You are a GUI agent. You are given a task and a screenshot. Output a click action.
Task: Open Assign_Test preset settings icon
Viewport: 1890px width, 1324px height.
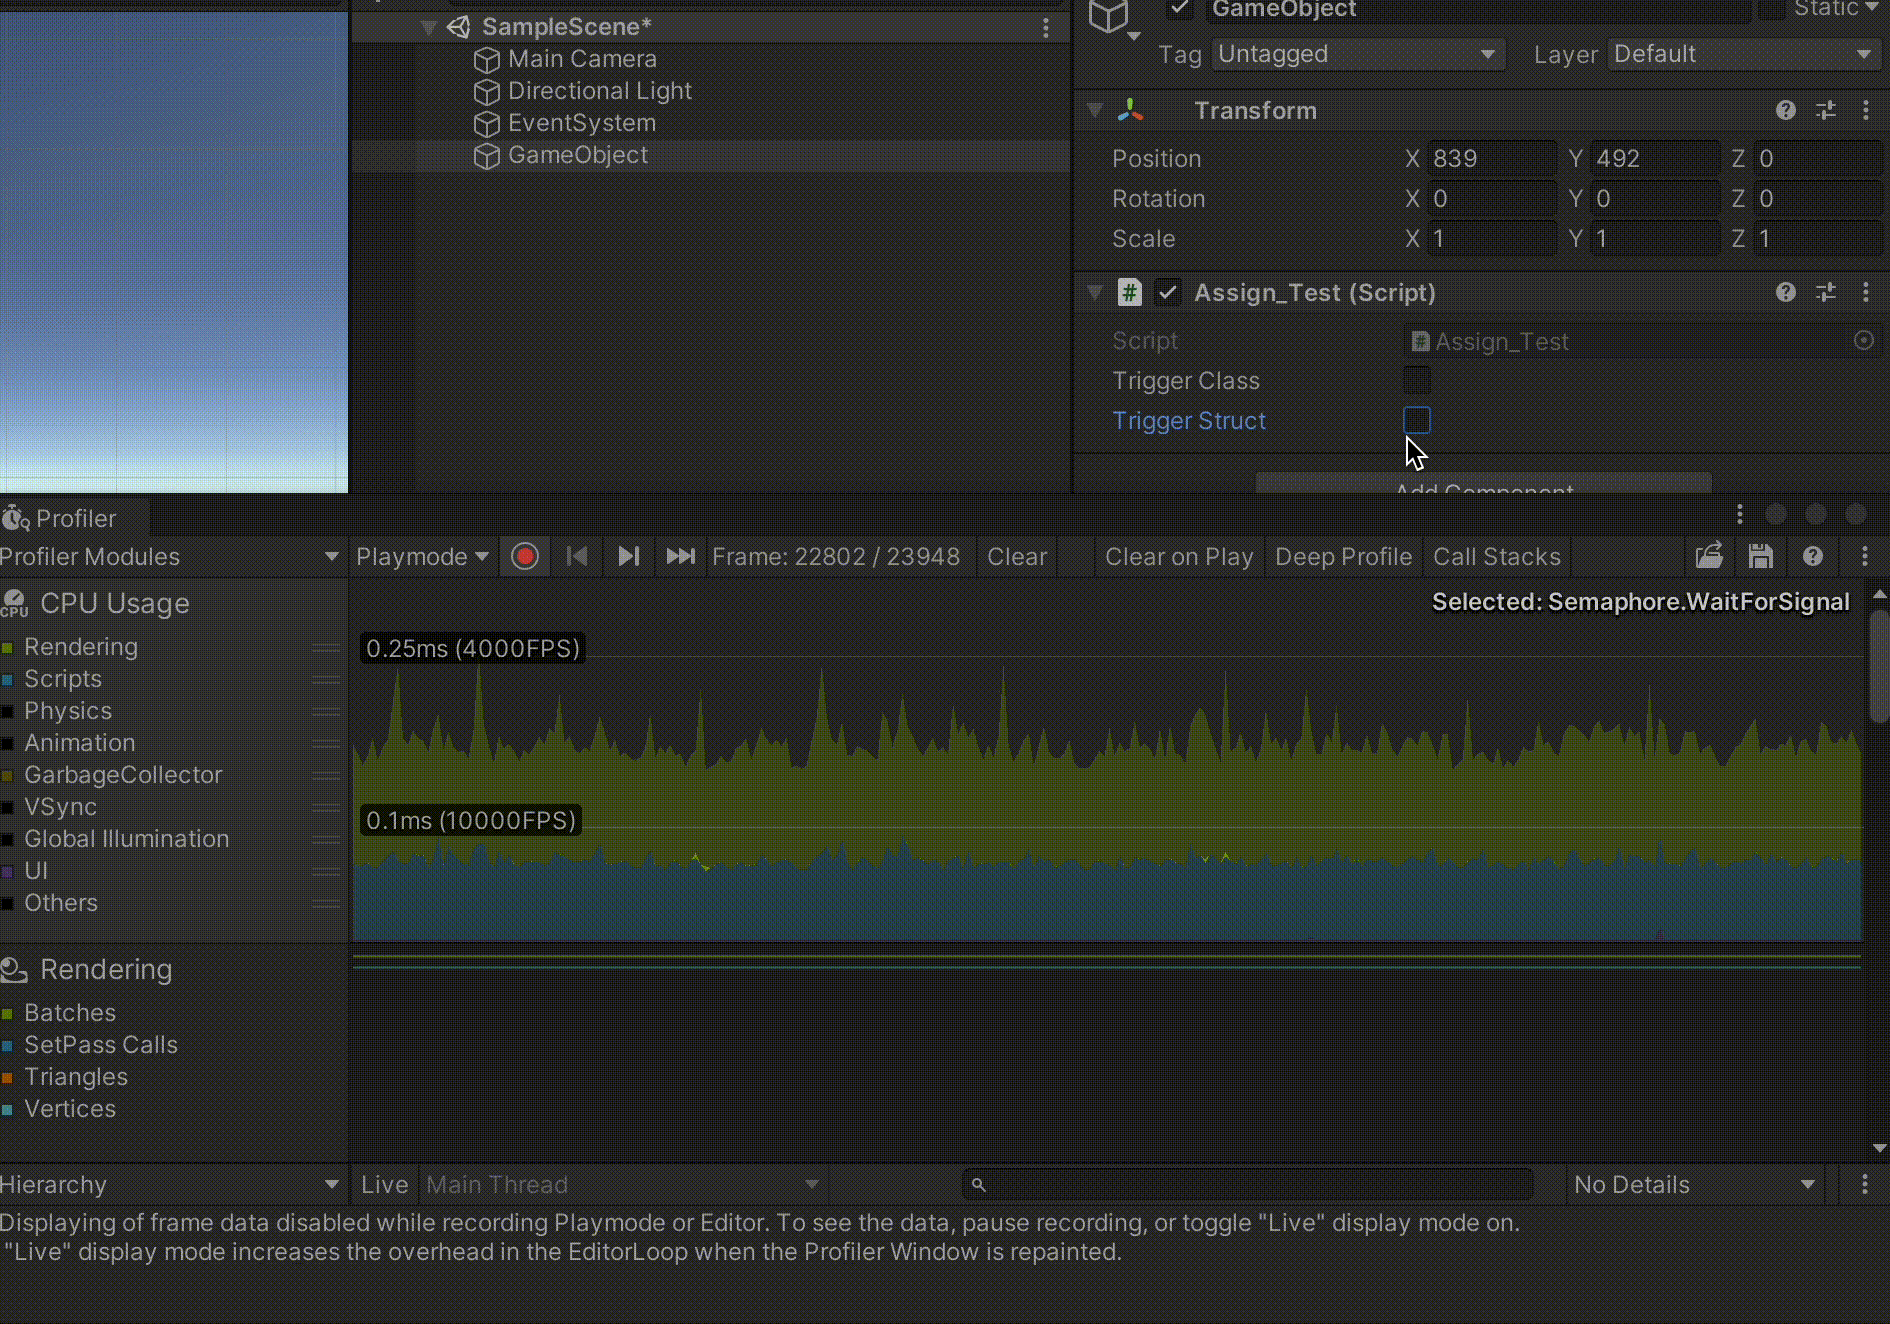point(1826,292)
